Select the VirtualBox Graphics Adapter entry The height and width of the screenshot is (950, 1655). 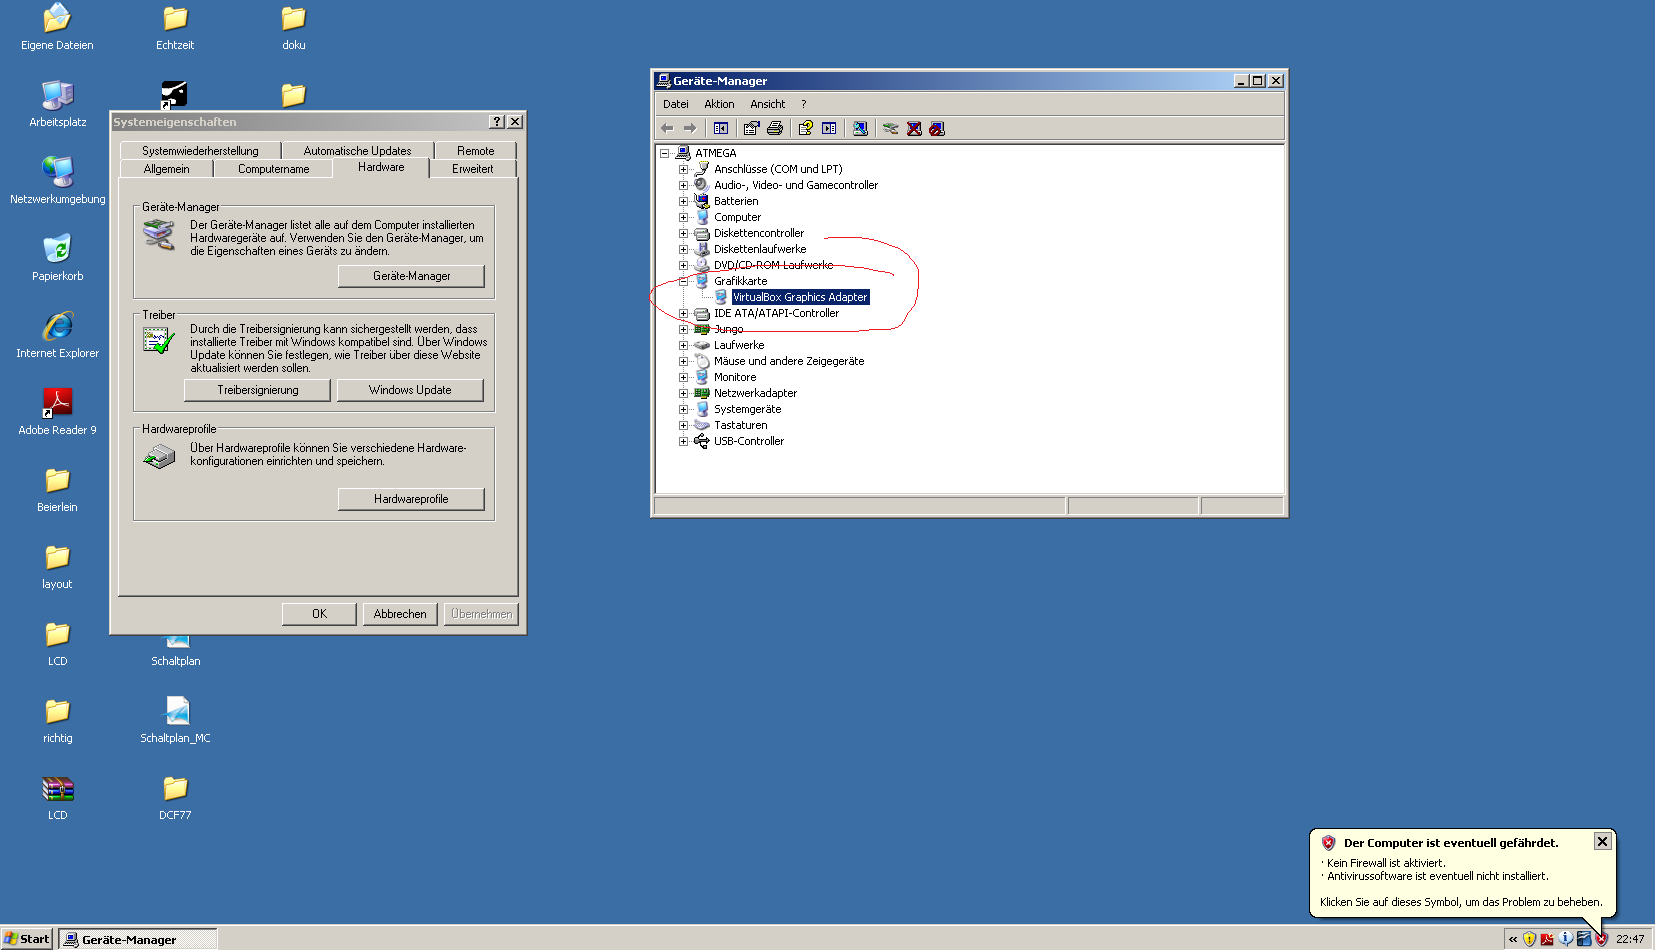click(x=799, y=297)
